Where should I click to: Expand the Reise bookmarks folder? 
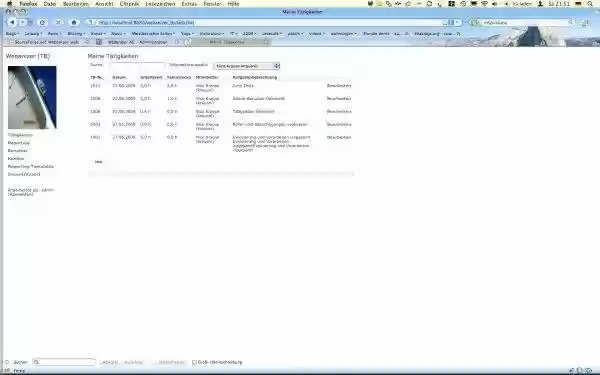54,34
